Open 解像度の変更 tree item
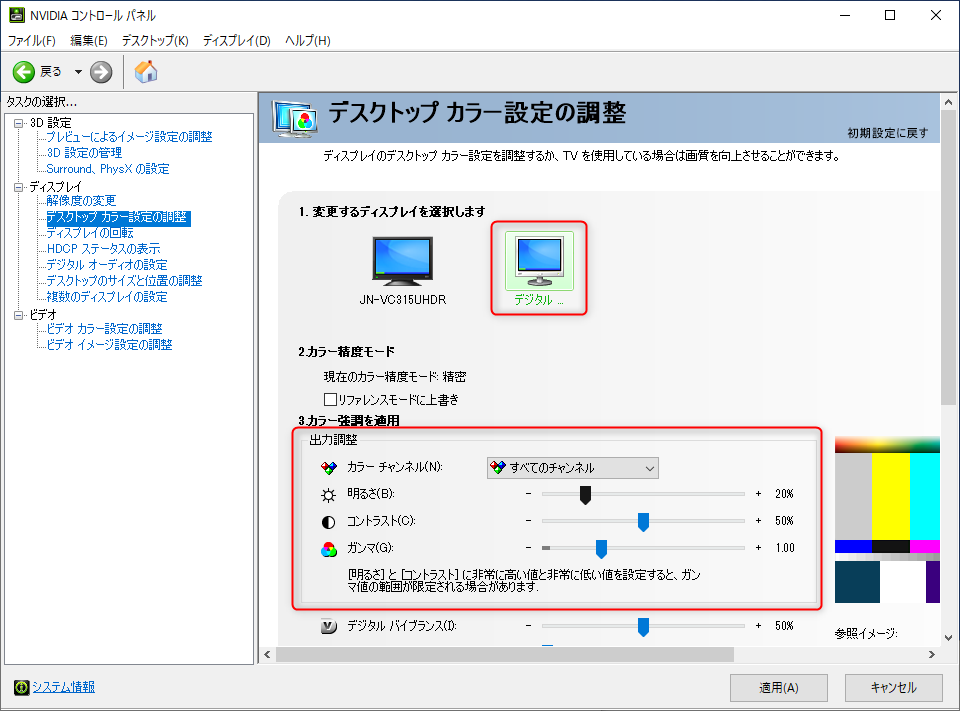960x711 pixels. pos(81,200)
